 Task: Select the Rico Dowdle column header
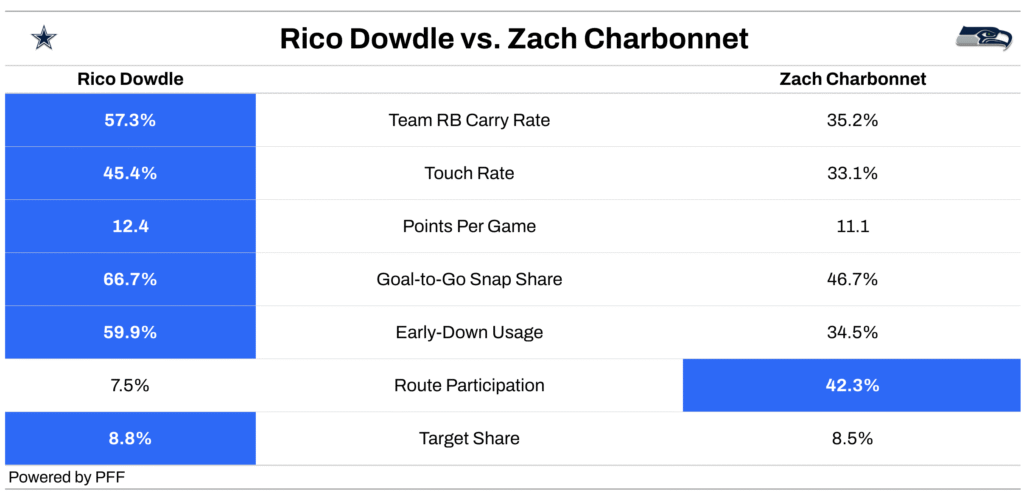tap(131, 80)
